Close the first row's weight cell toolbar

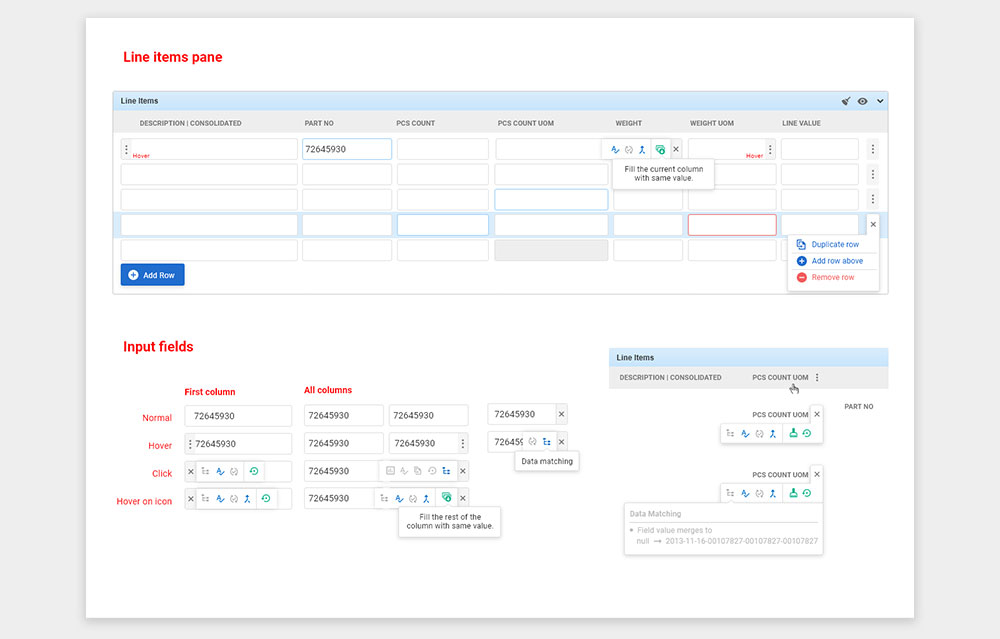pos(676,149)
